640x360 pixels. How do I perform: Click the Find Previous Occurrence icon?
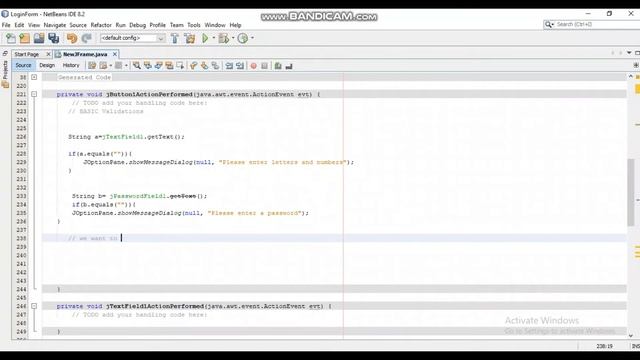tap(147, 66)
